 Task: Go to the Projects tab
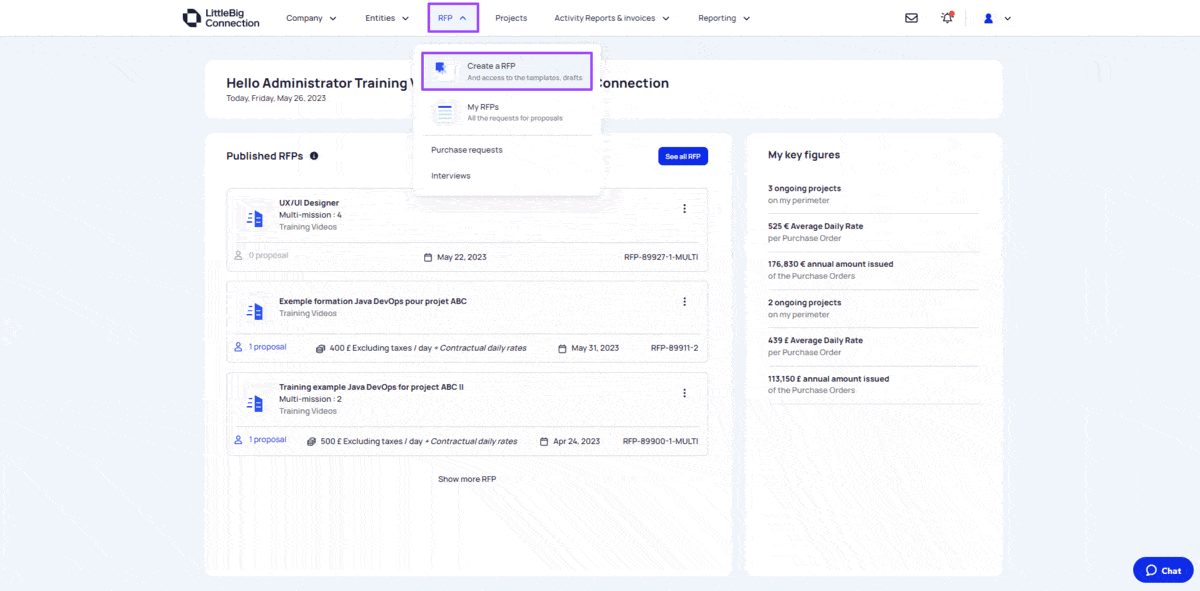(x=511, y=18)
